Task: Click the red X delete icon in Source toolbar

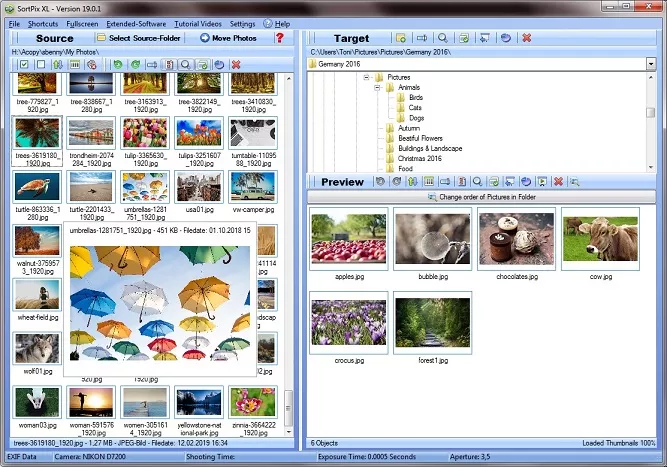Action: (x=236, y=64)
